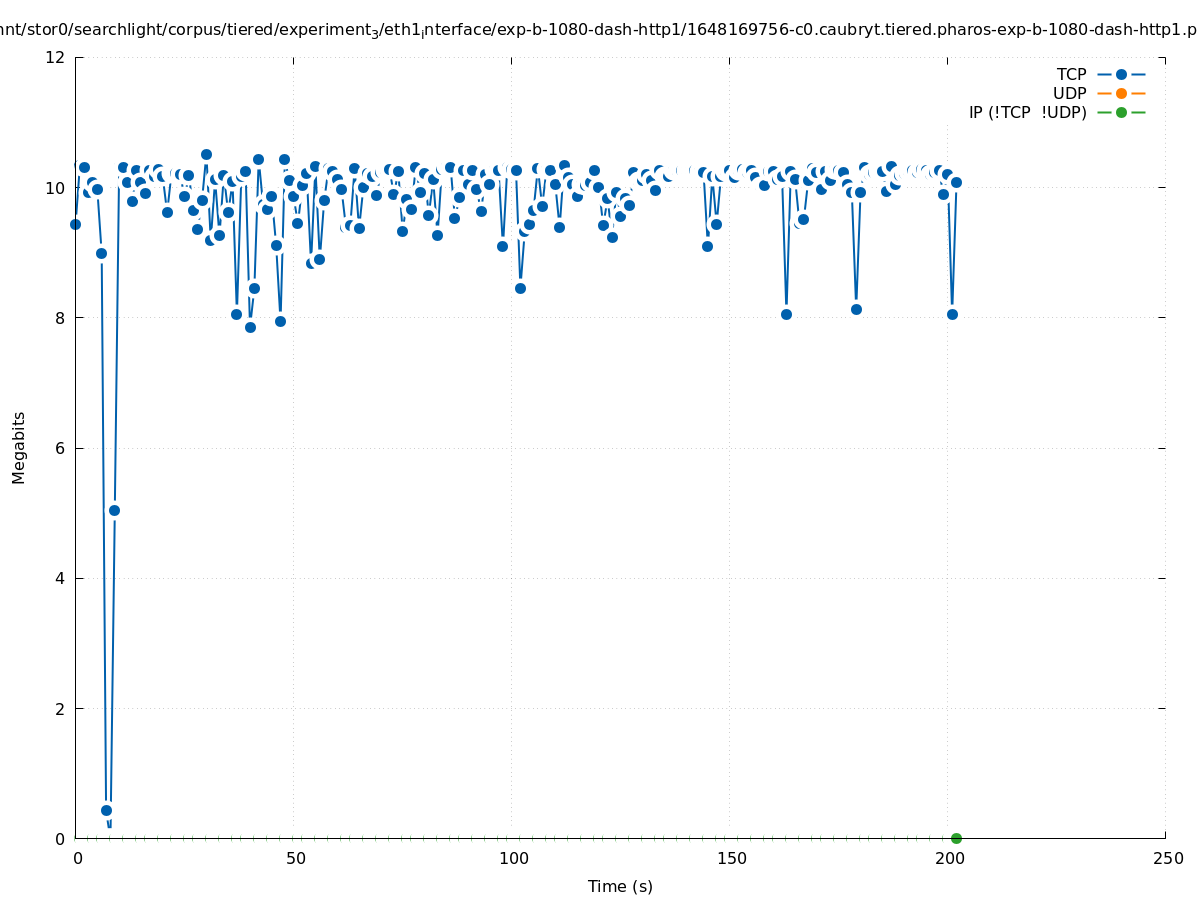
Task: Click the 12 tick label on y-axis
Action: pyautogui.click(x=56, y=57)
